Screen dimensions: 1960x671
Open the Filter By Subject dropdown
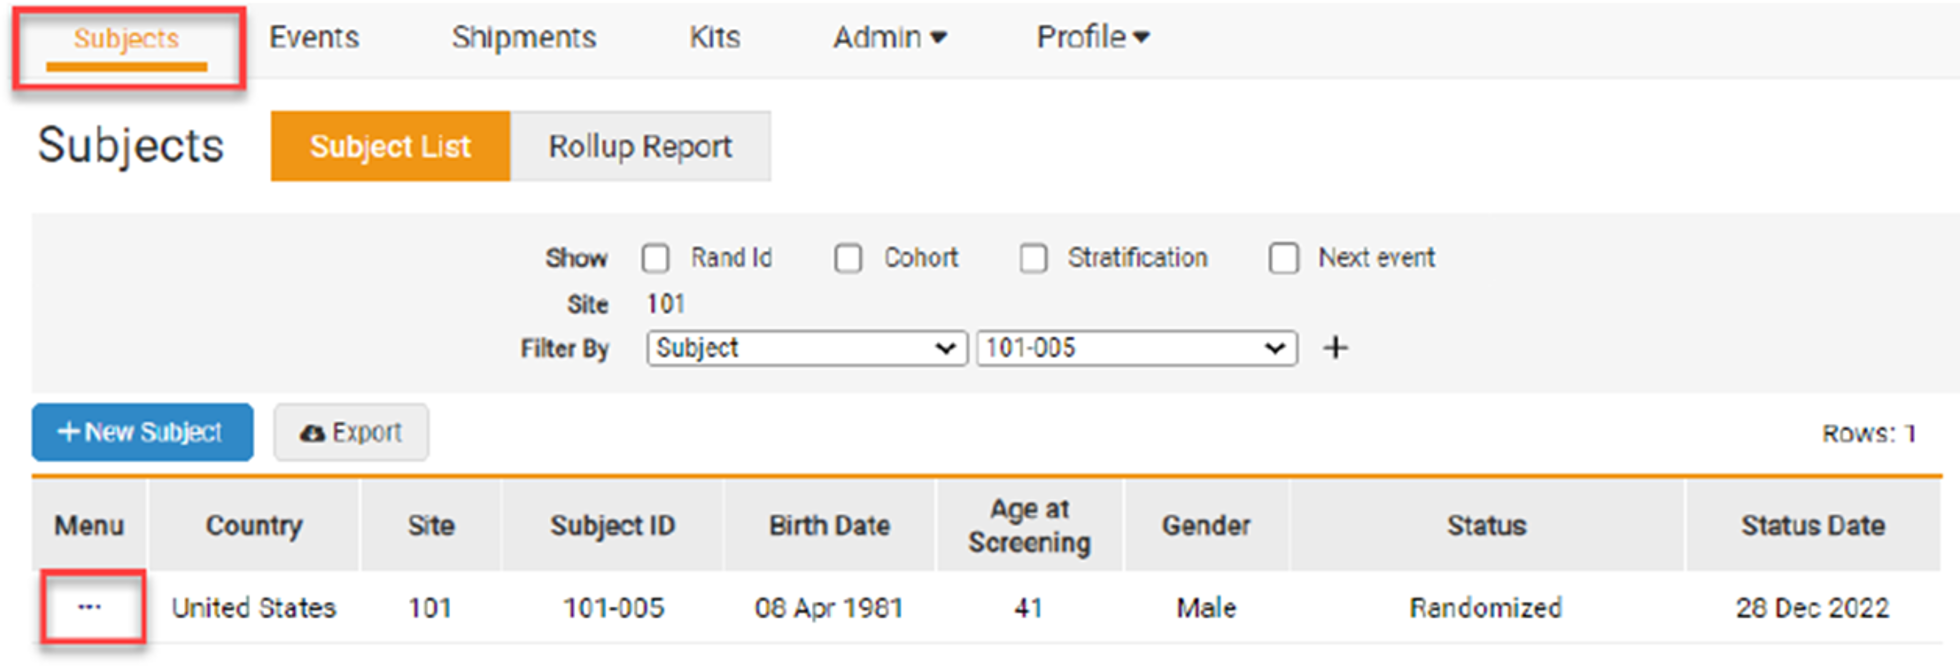(806, 348)
